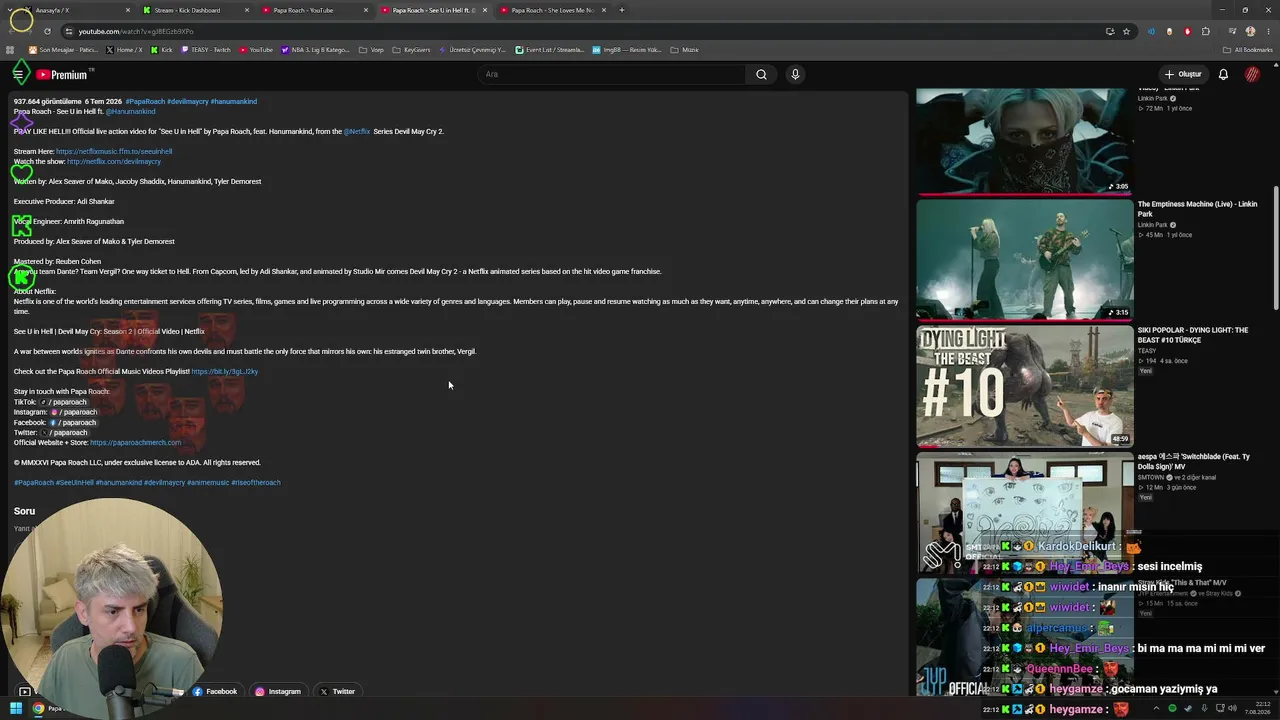The image size is (1280, 720).
Task: Open the aespa Switchblade video title
Action: point(1193,461)
